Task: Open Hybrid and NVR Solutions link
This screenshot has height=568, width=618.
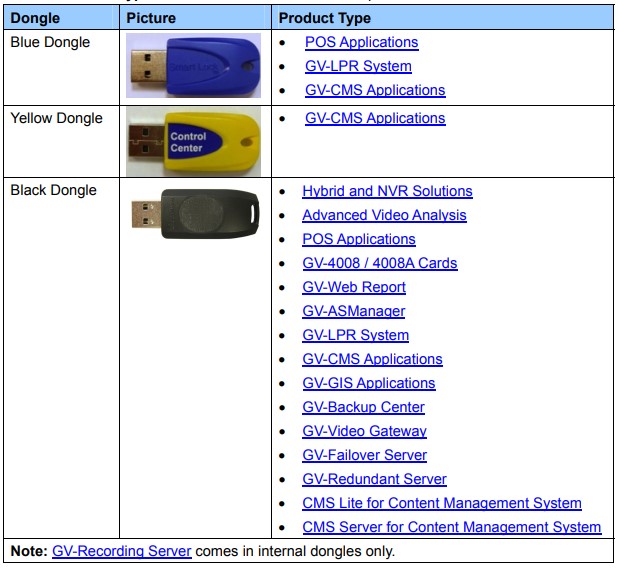Action: tap(387, 191)
